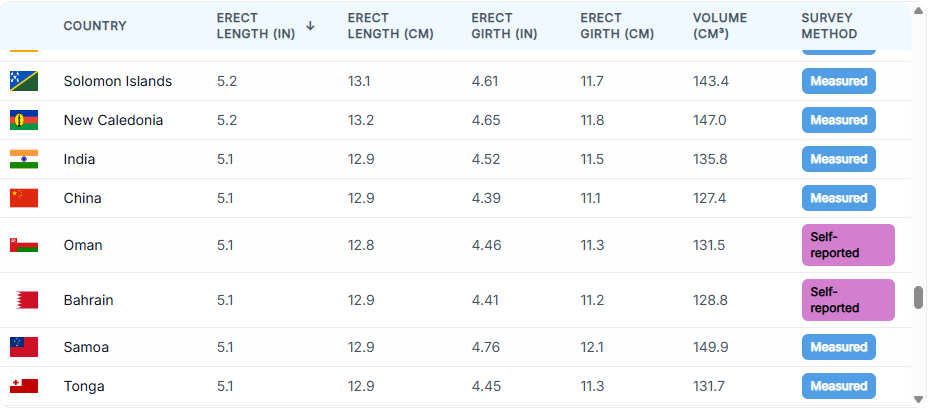Click the Measured badge in India row

(x=838, y=159)
